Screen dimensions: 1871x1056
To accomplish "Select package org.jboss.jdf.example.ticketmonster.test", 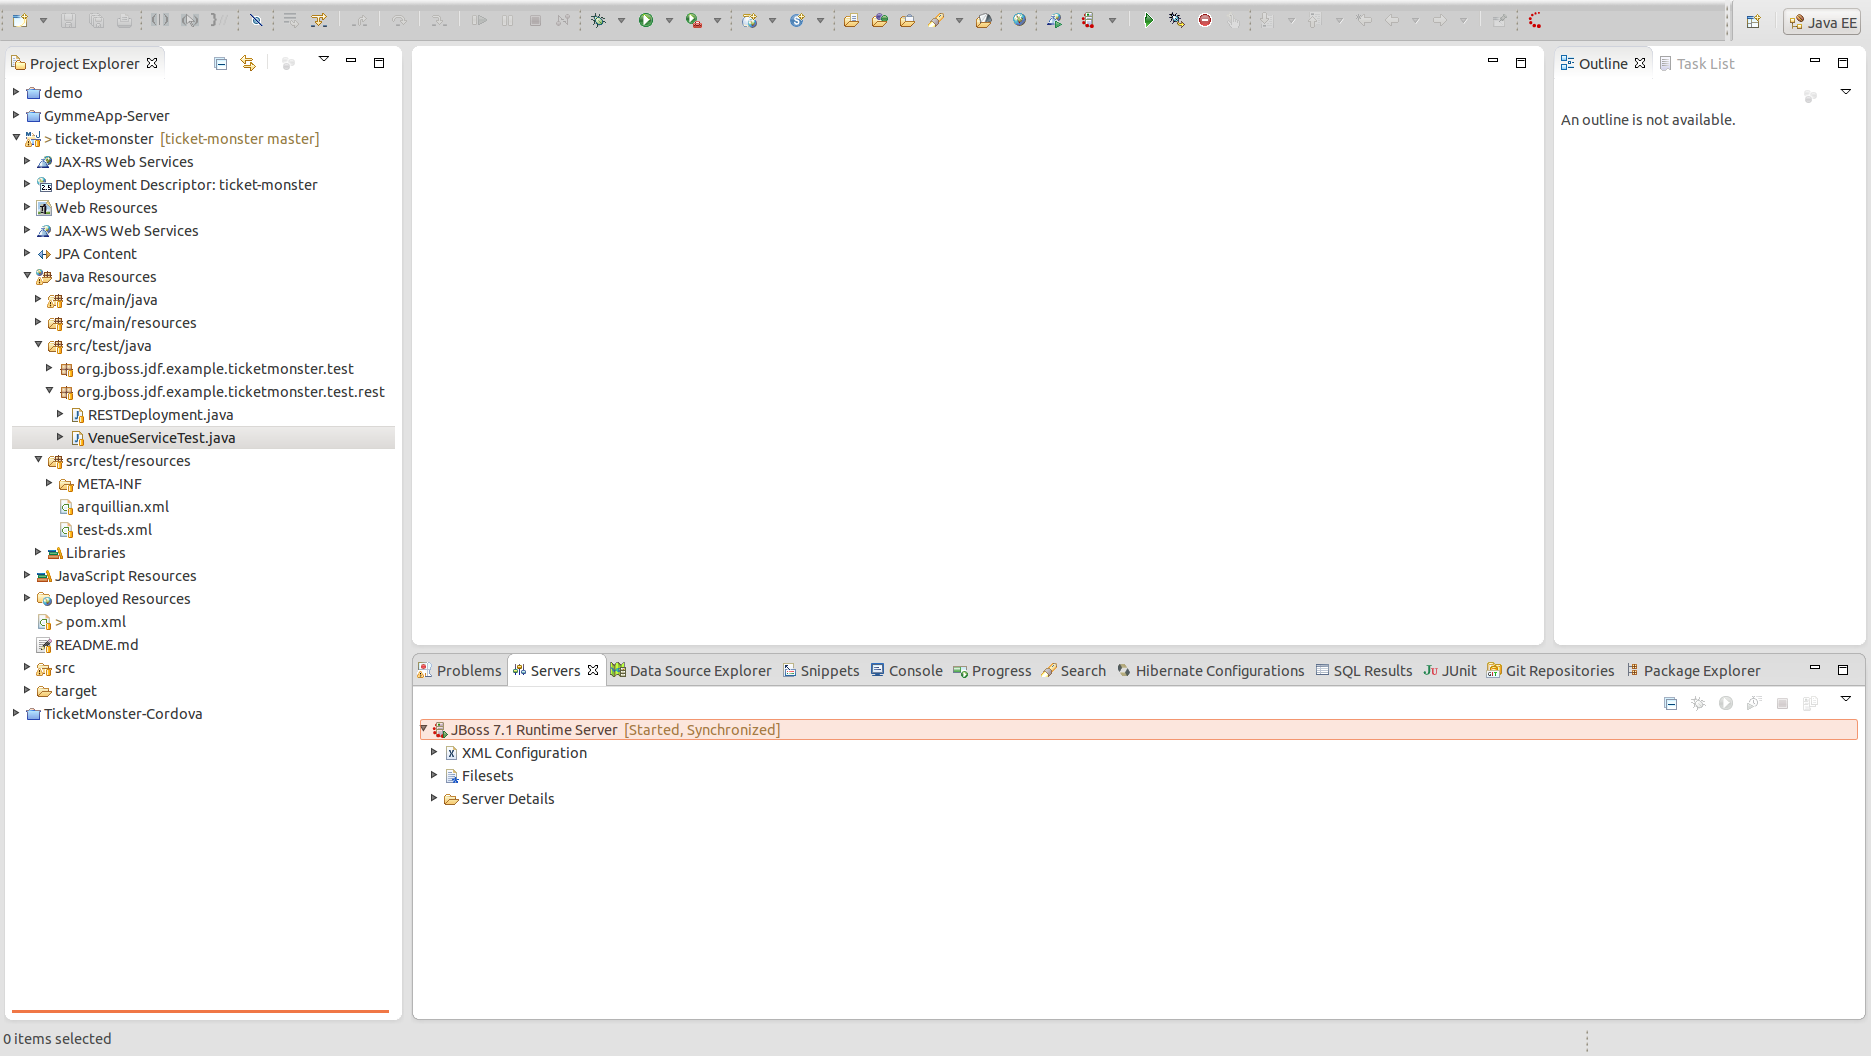I will point(215,369).
